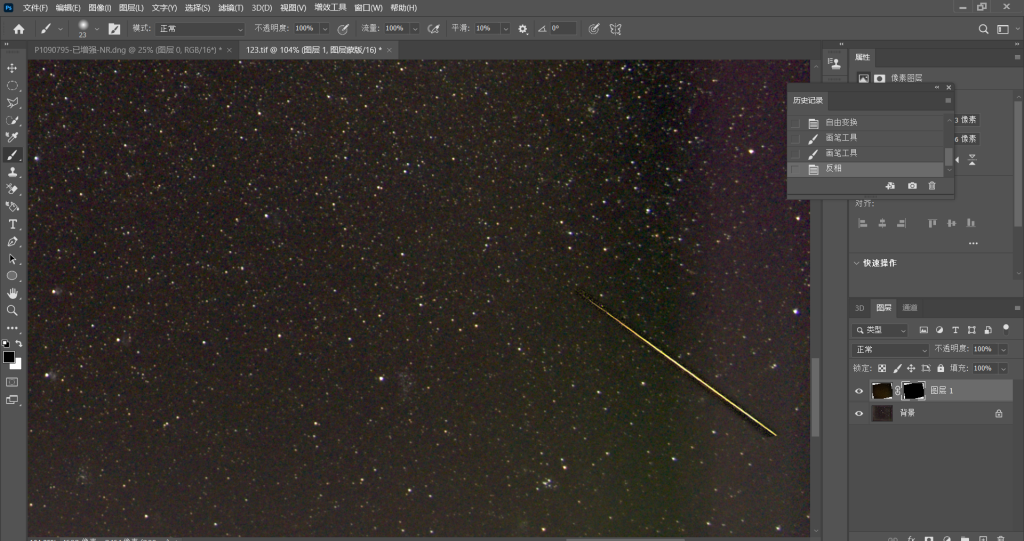
Task: Open smoothing options gear
Action: pyautogui.click(x=522, y=29)
